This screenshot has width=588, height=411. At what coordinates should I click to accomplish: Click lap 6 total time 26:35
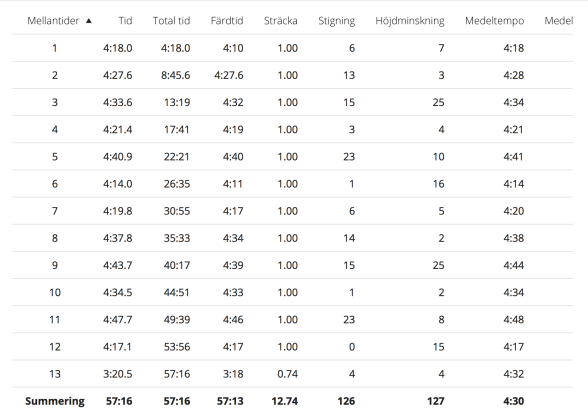tap(177, 184)
